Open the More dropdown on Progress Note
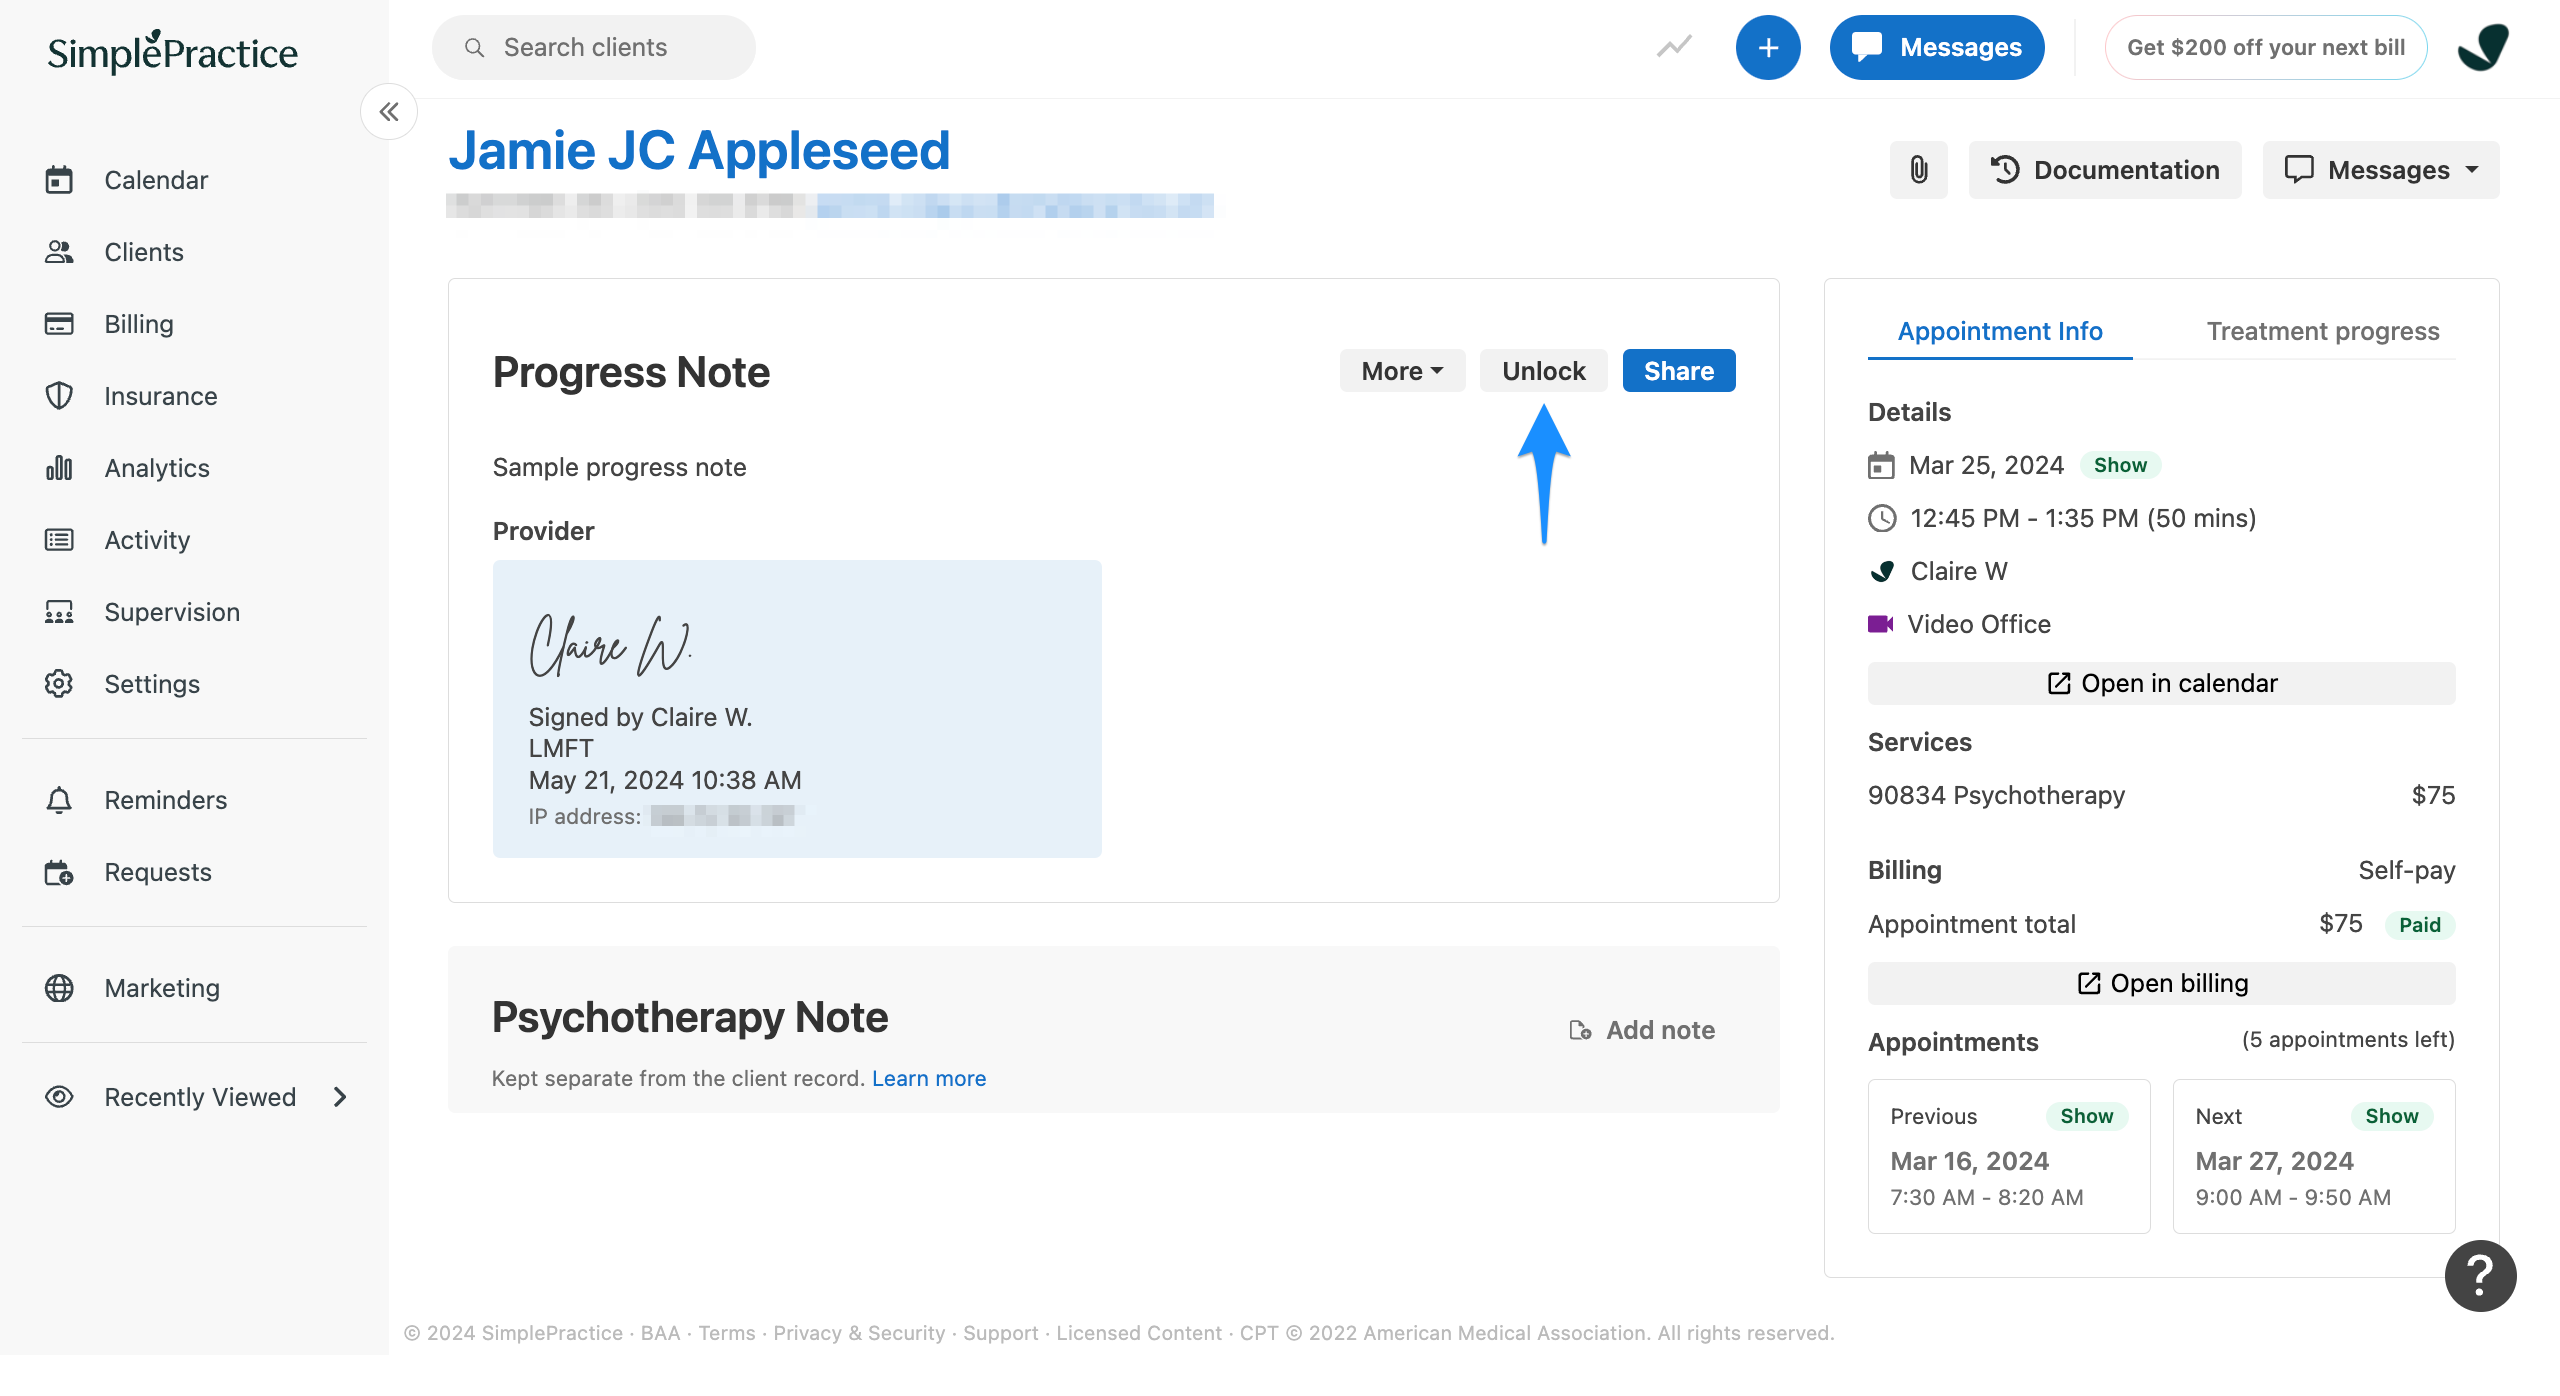2560x1396 pixels. tap(1402, 371)
